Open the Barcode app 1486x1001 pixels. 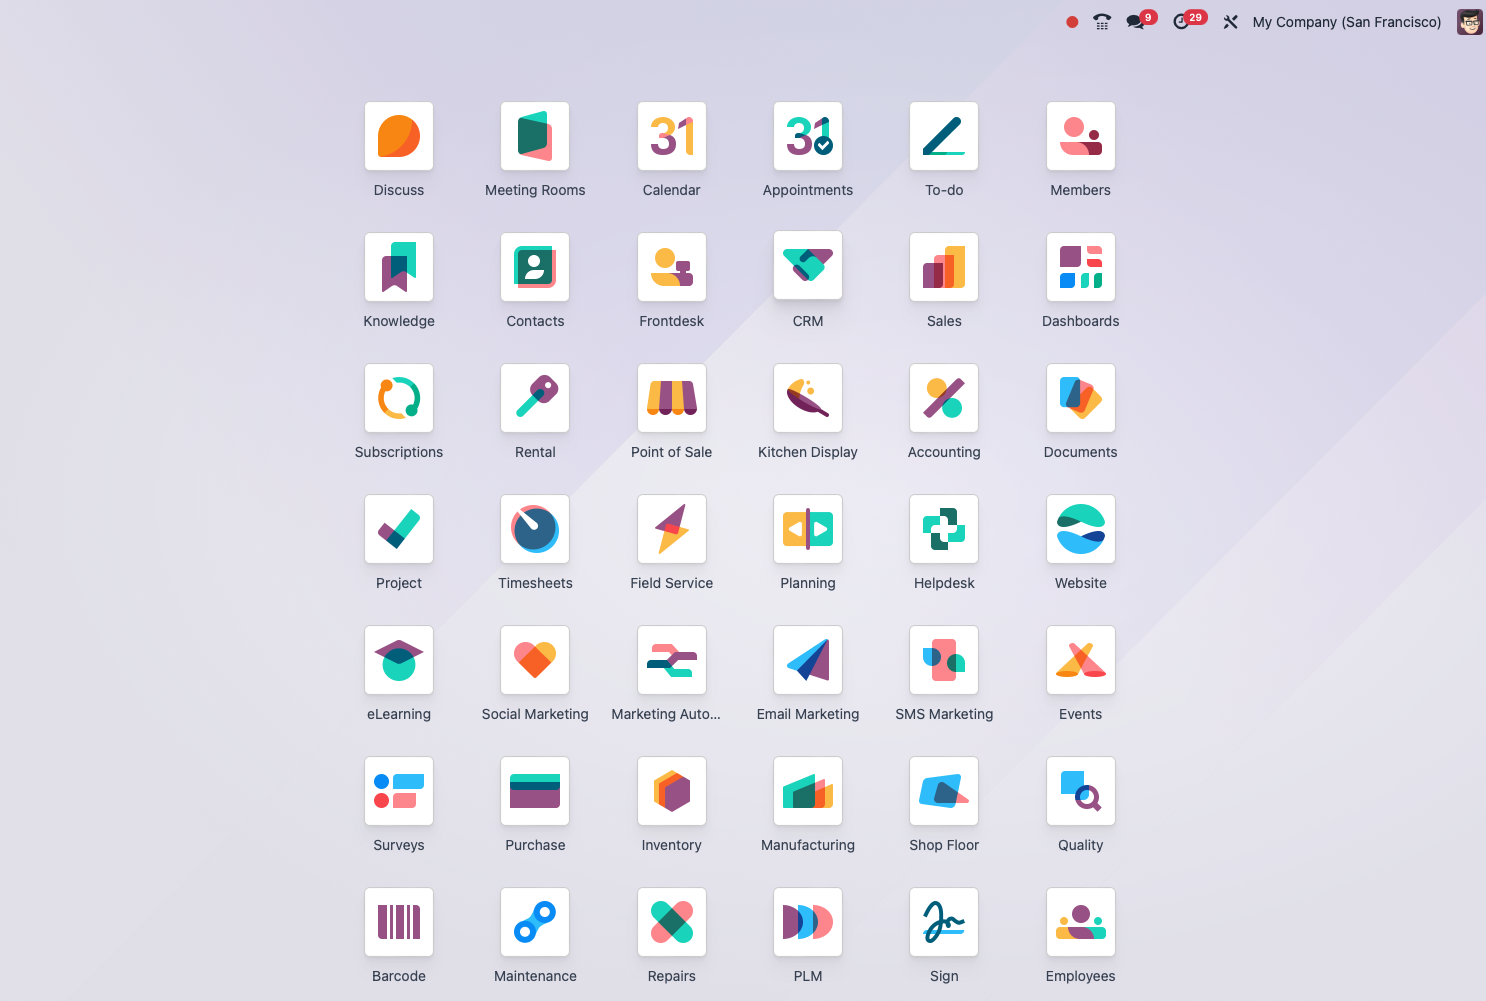[399, 923]
